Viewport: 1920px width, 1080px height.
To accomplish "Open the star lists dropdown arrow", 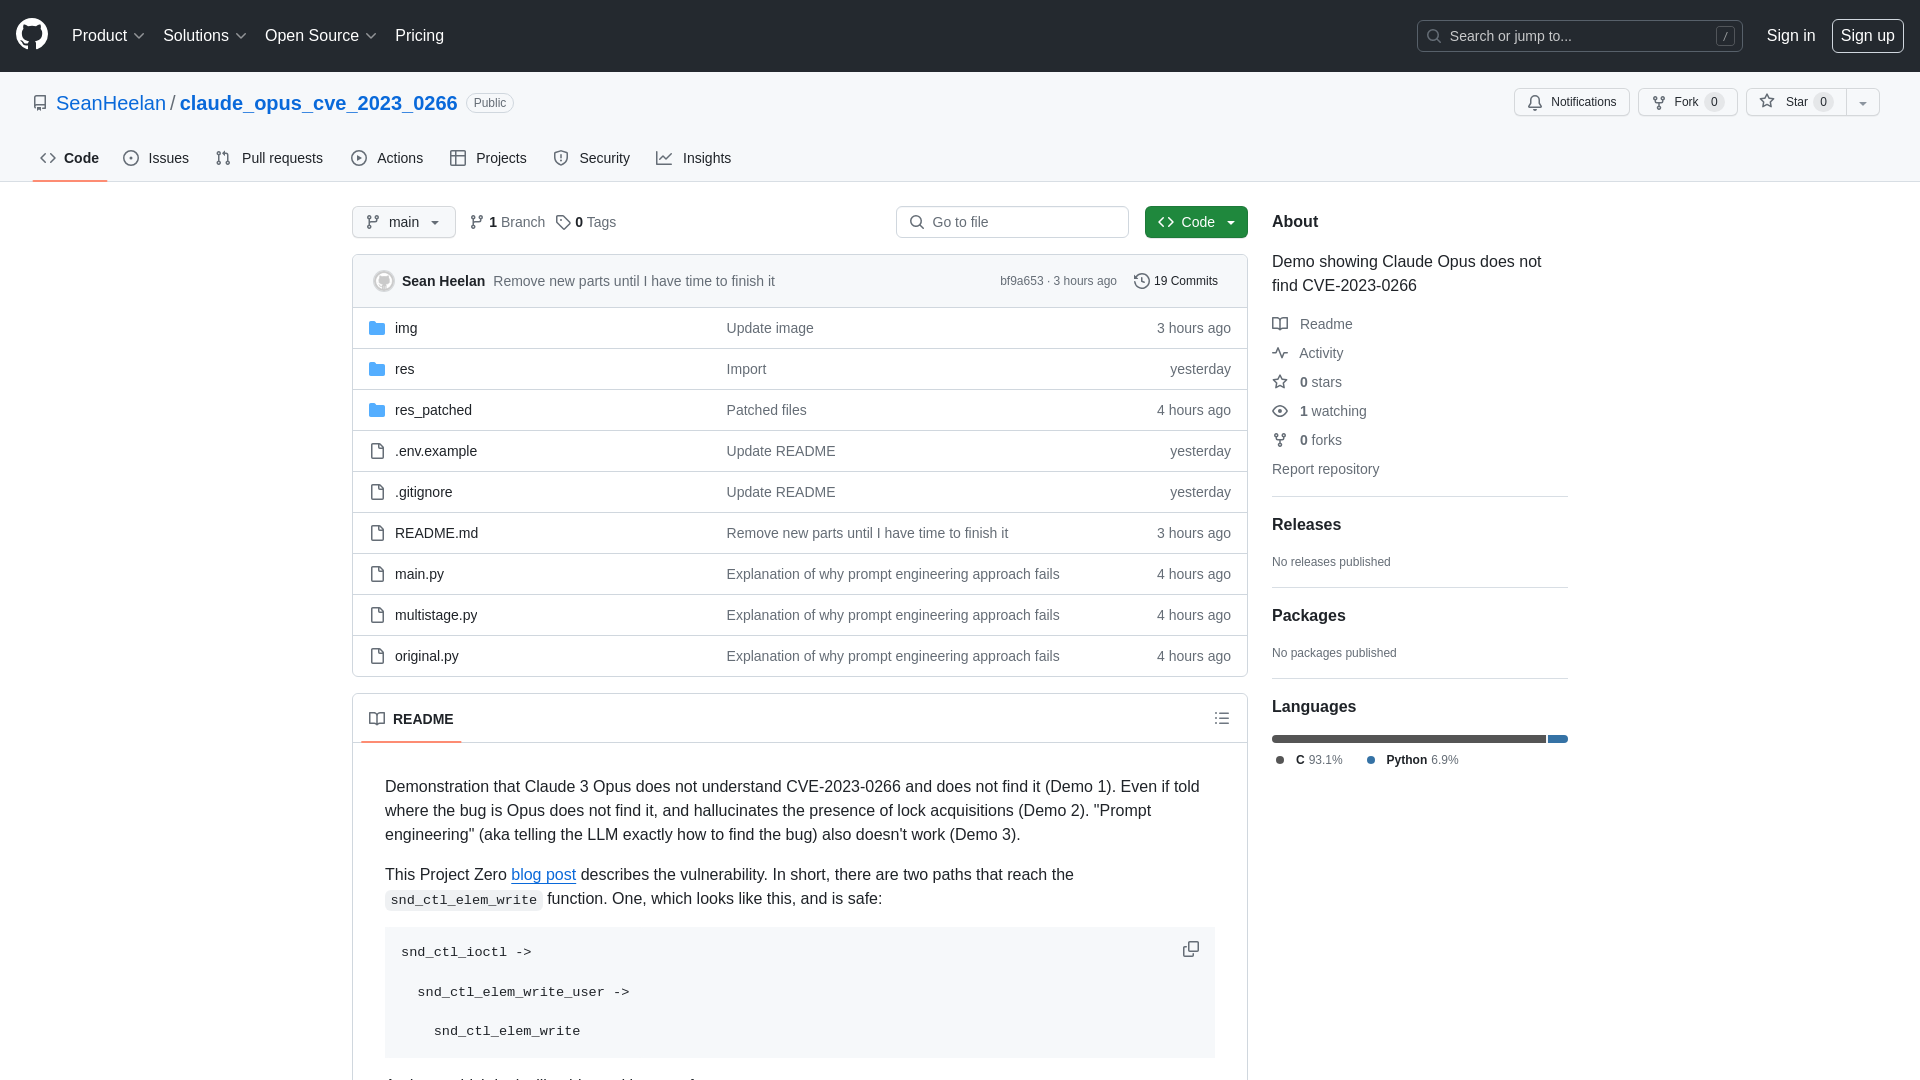I will coord(1863,102).
